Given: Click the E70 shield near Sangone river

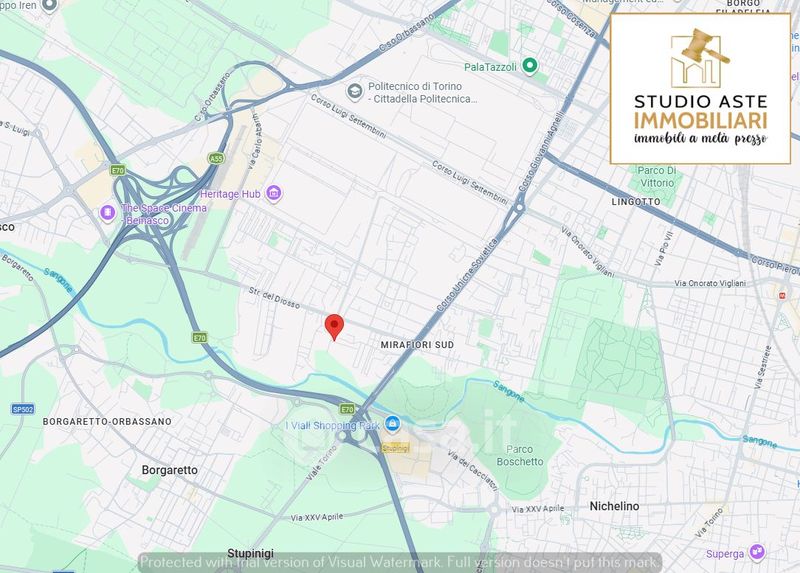Looking at the screenshot, I should click(x=199, y=337).
